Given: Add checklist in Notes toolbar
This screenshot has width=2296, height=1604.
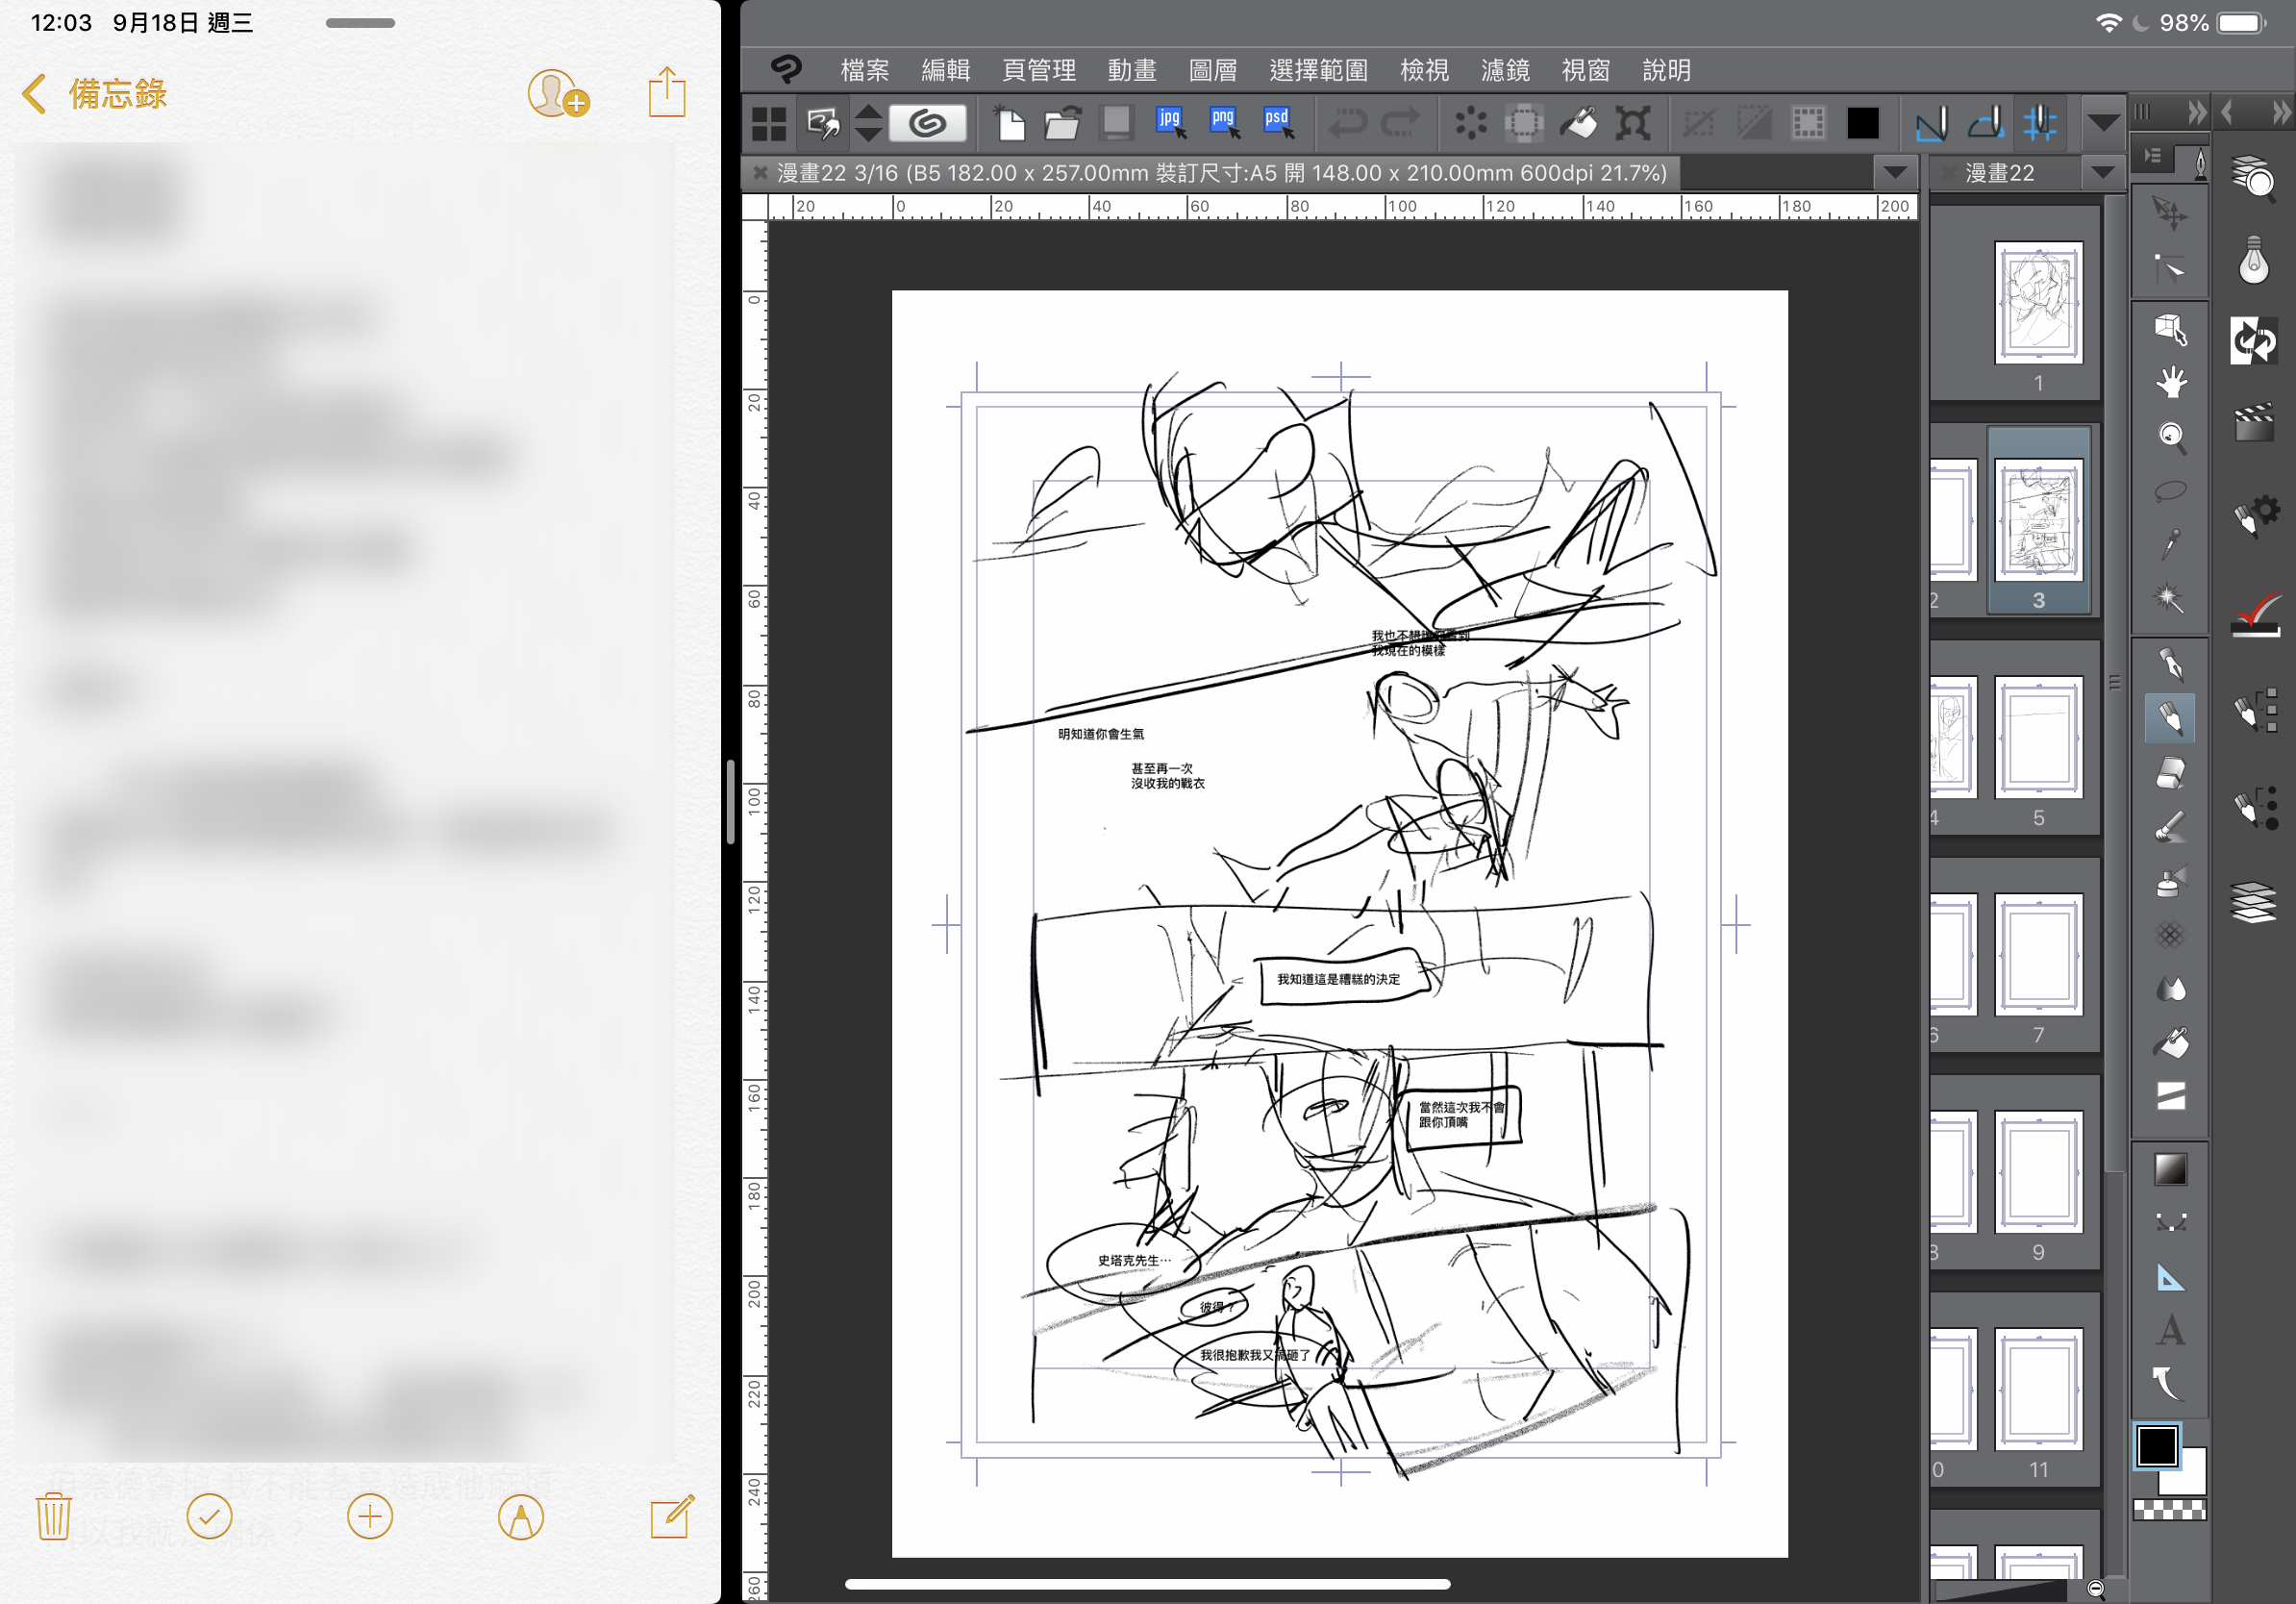Looking at the screenshot, I should point(209,1517).
